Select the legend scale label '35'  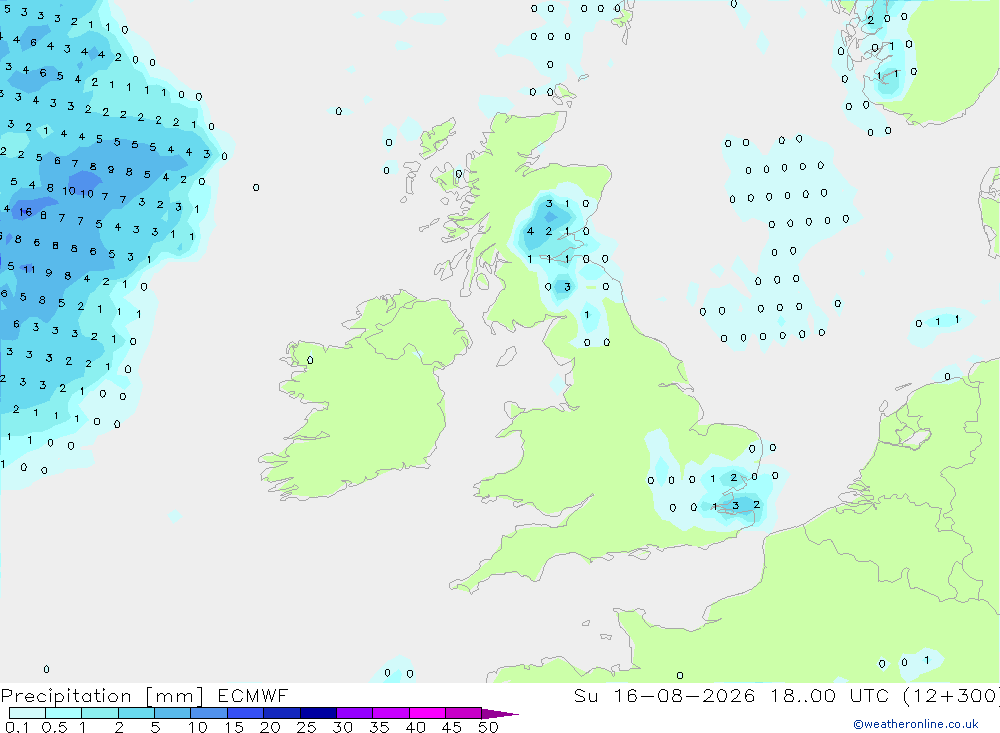379,727
